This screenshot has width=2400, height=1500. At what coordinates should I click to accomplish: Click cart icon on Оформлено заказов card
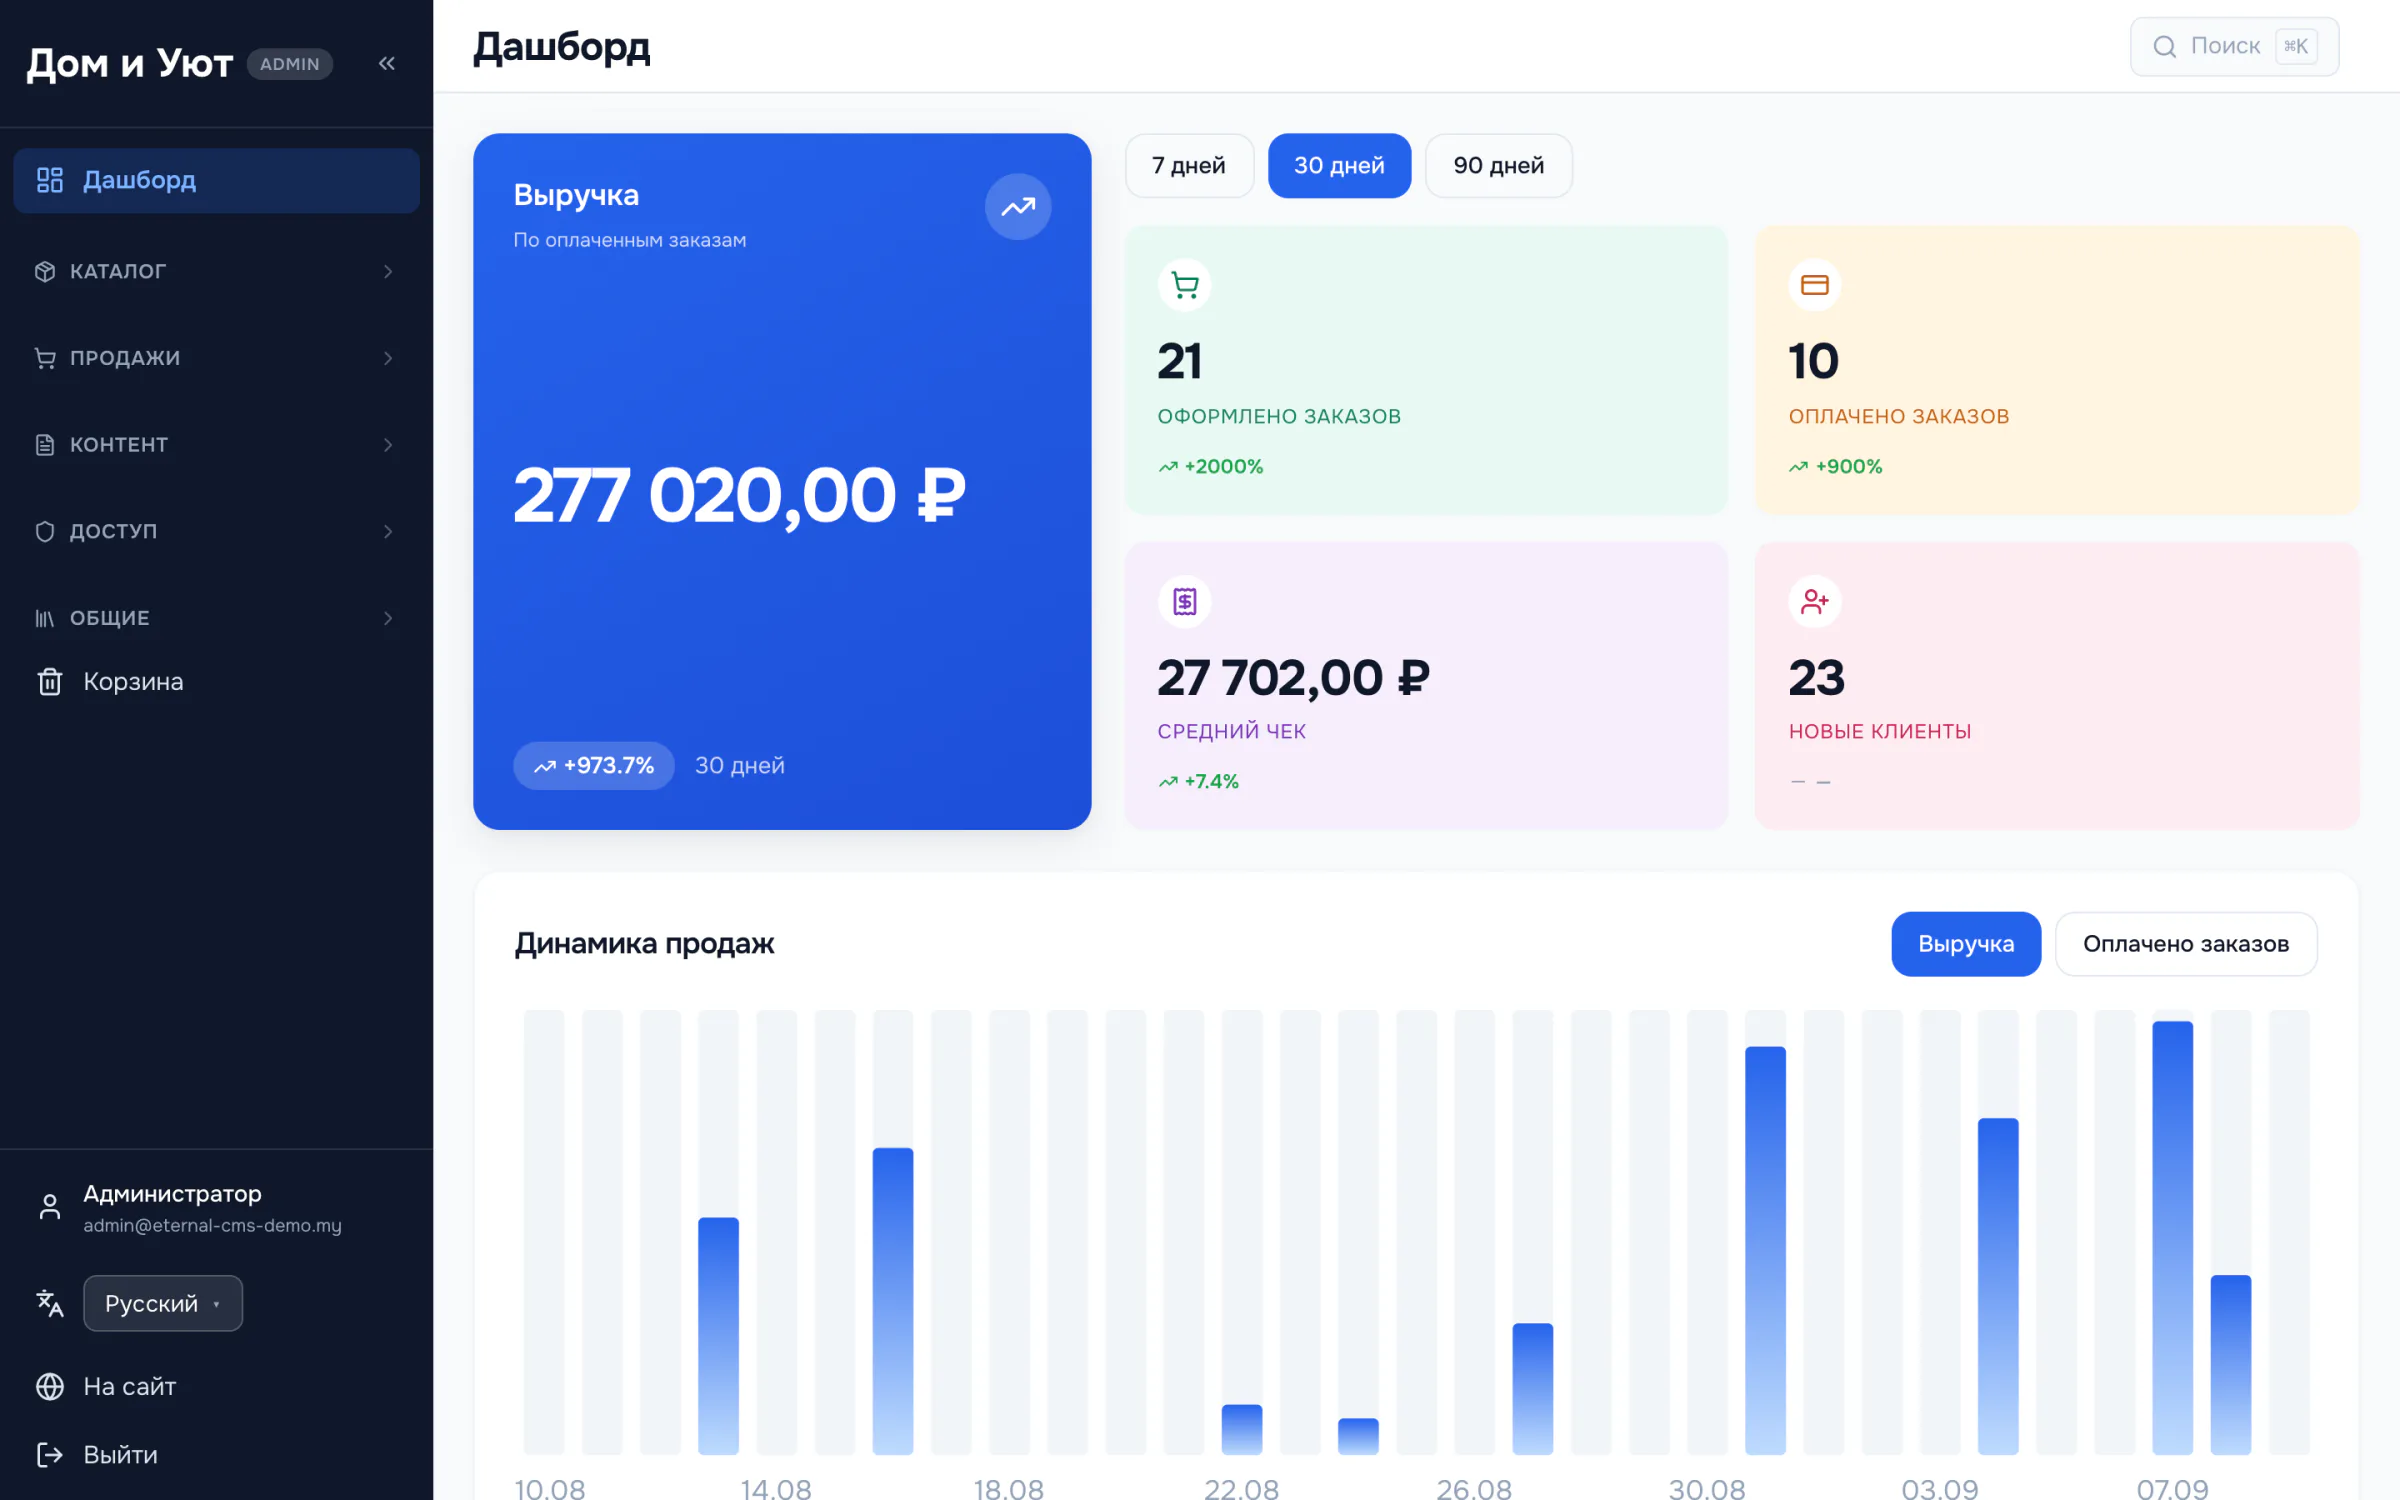[x=1185, y=285]
